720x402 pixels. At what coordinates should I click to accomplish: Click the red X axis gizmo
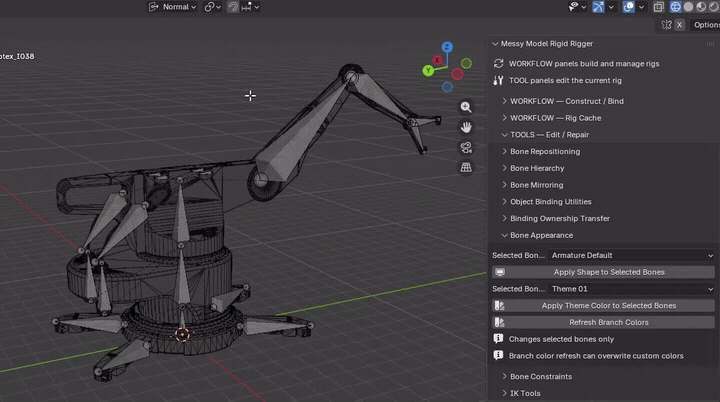(x=437, y=60)
